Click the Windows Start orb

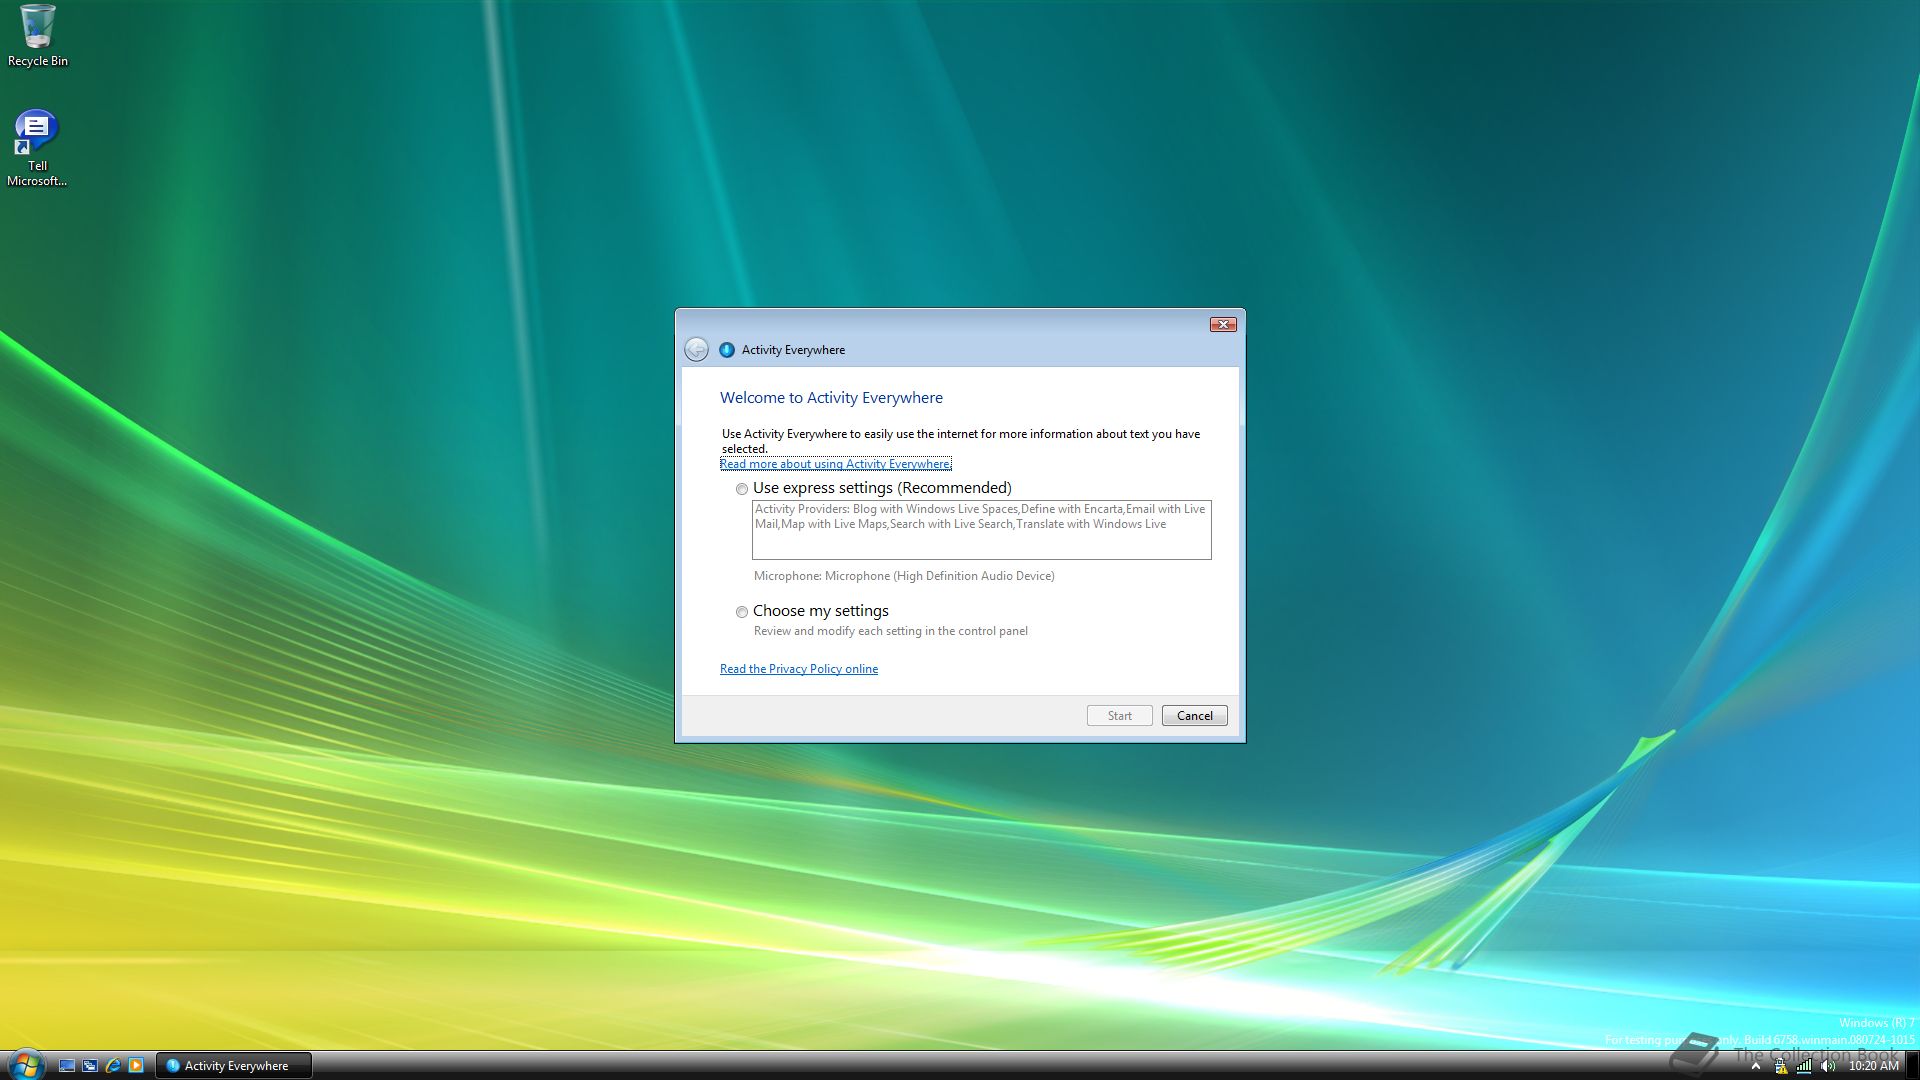(x=26, y=1065)
